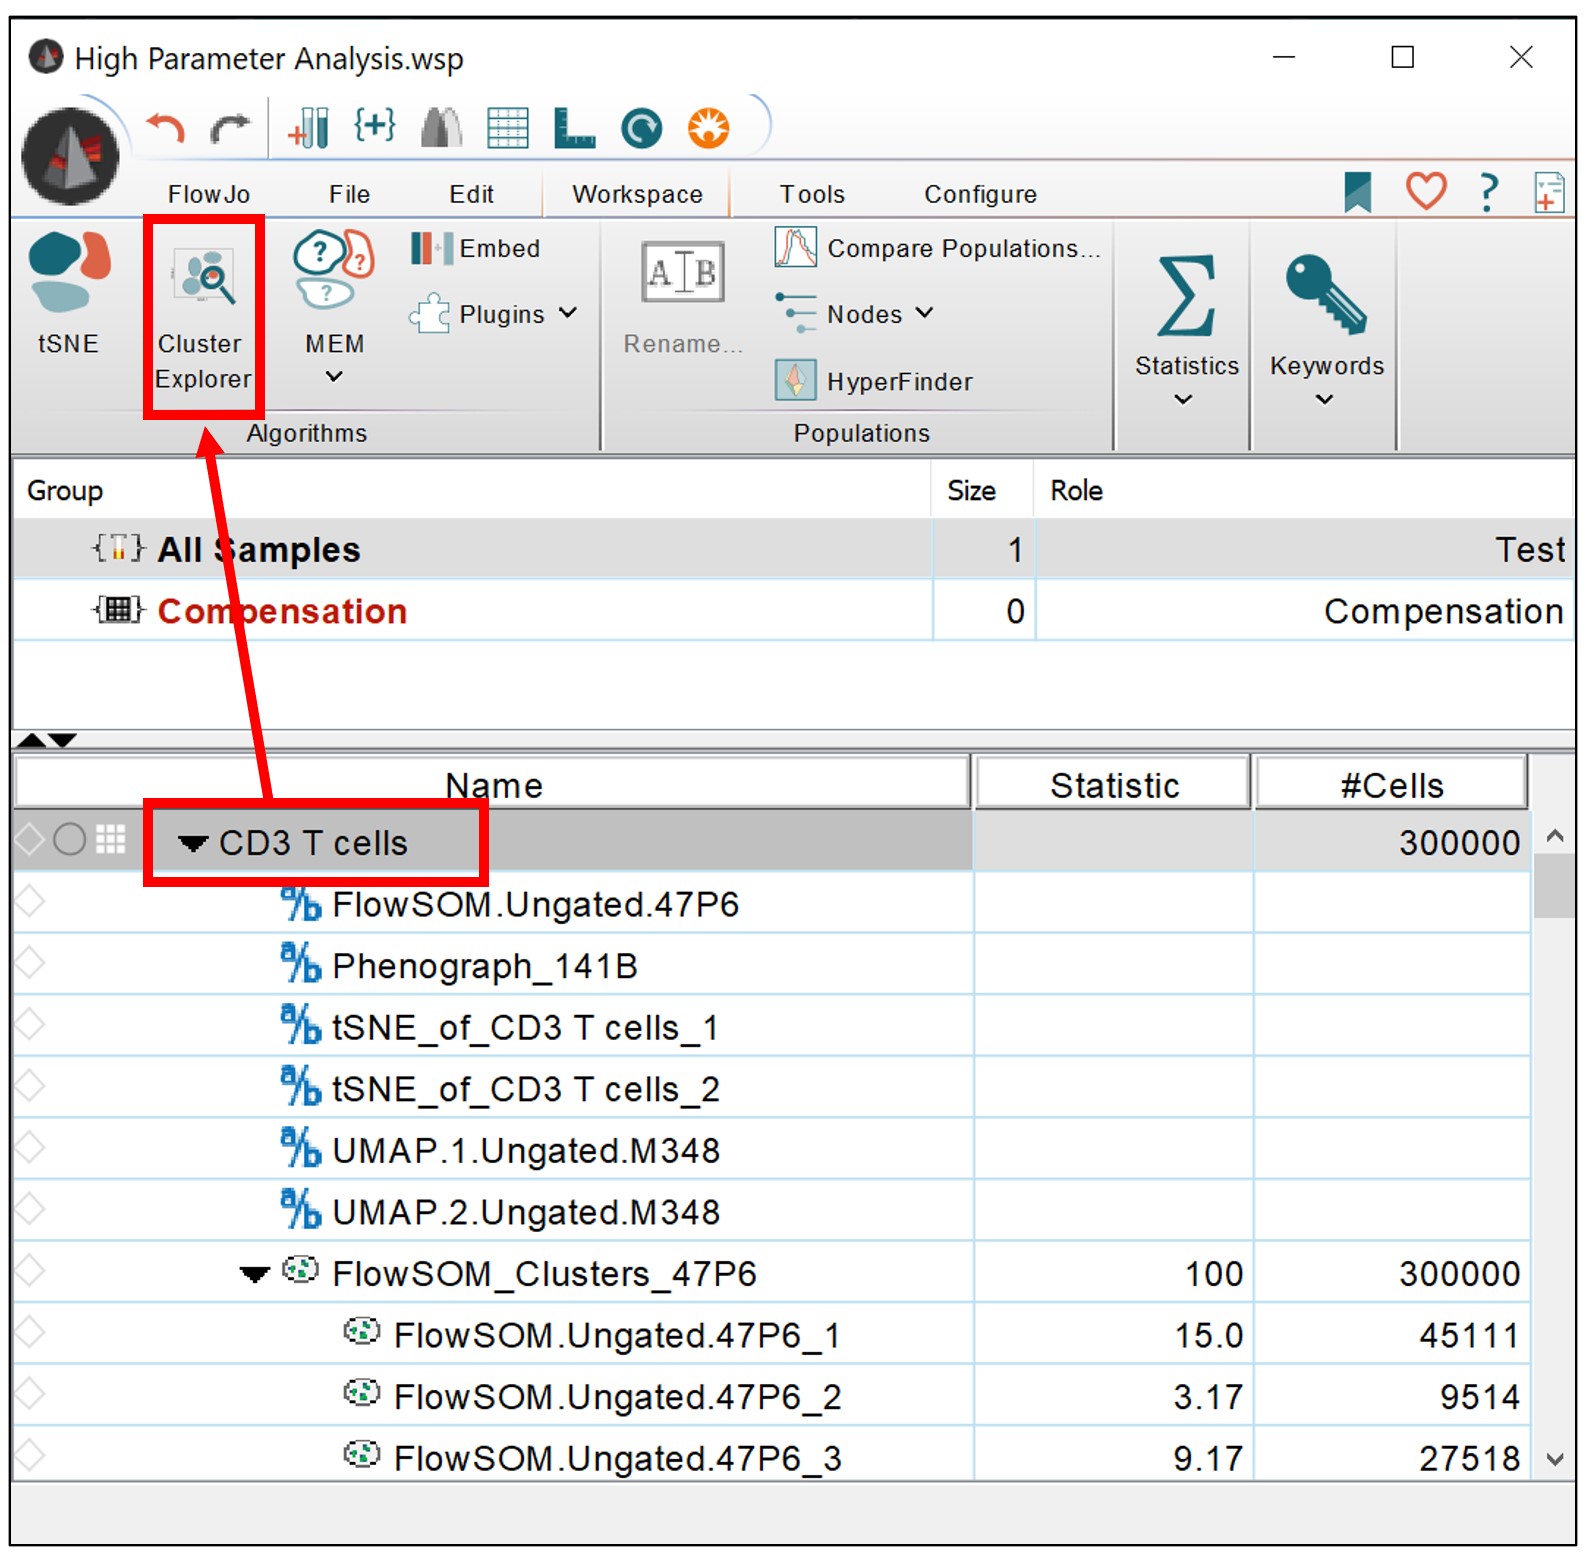Click the undo arrow icon
Image resolution: width=1587 pixels, height=1554 pixels.
[x=166, y=129]
